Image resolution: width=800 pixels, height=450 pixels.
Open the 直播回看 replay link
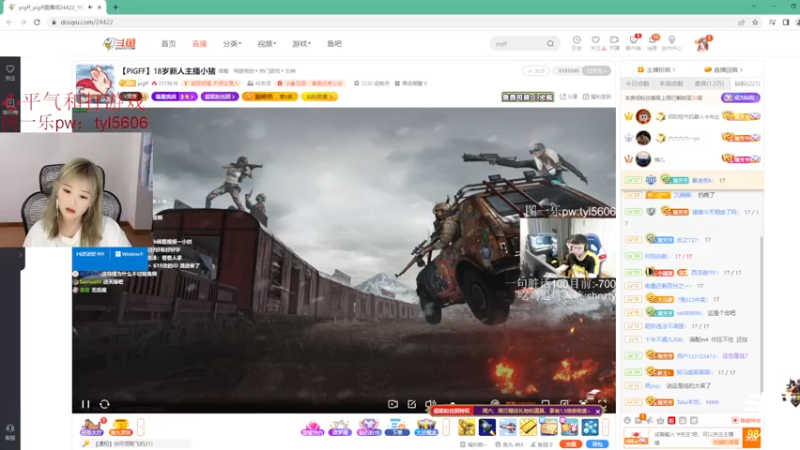click(723, 70)
